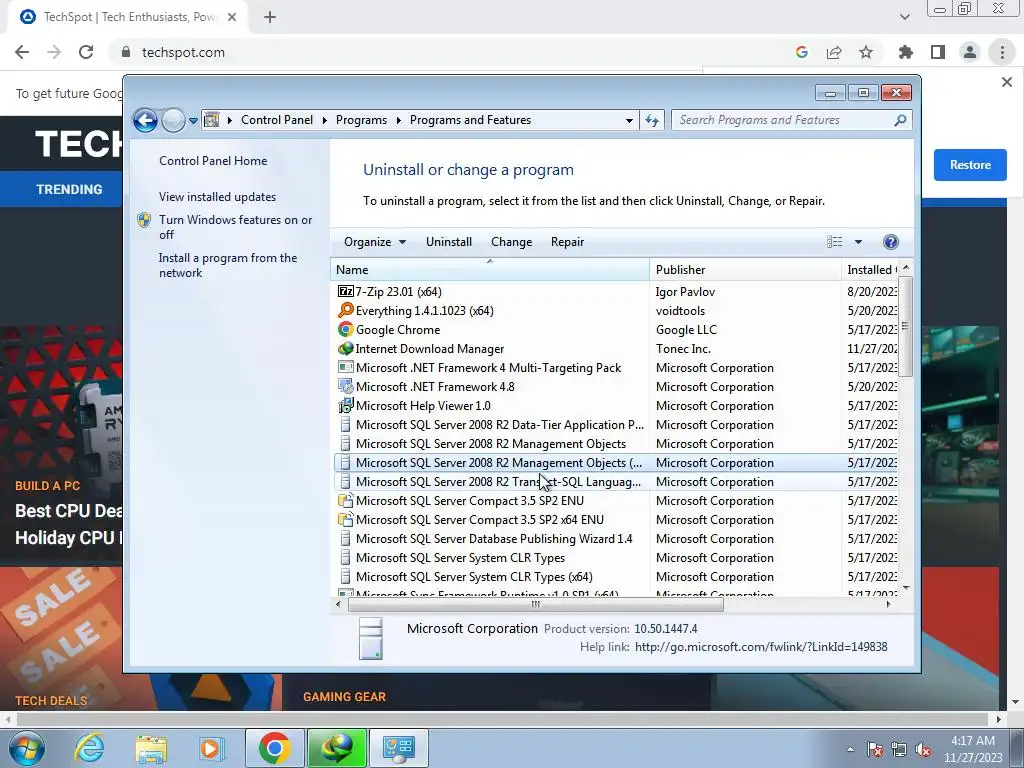Click the muted volume icon in system tray

click(923, 750)
